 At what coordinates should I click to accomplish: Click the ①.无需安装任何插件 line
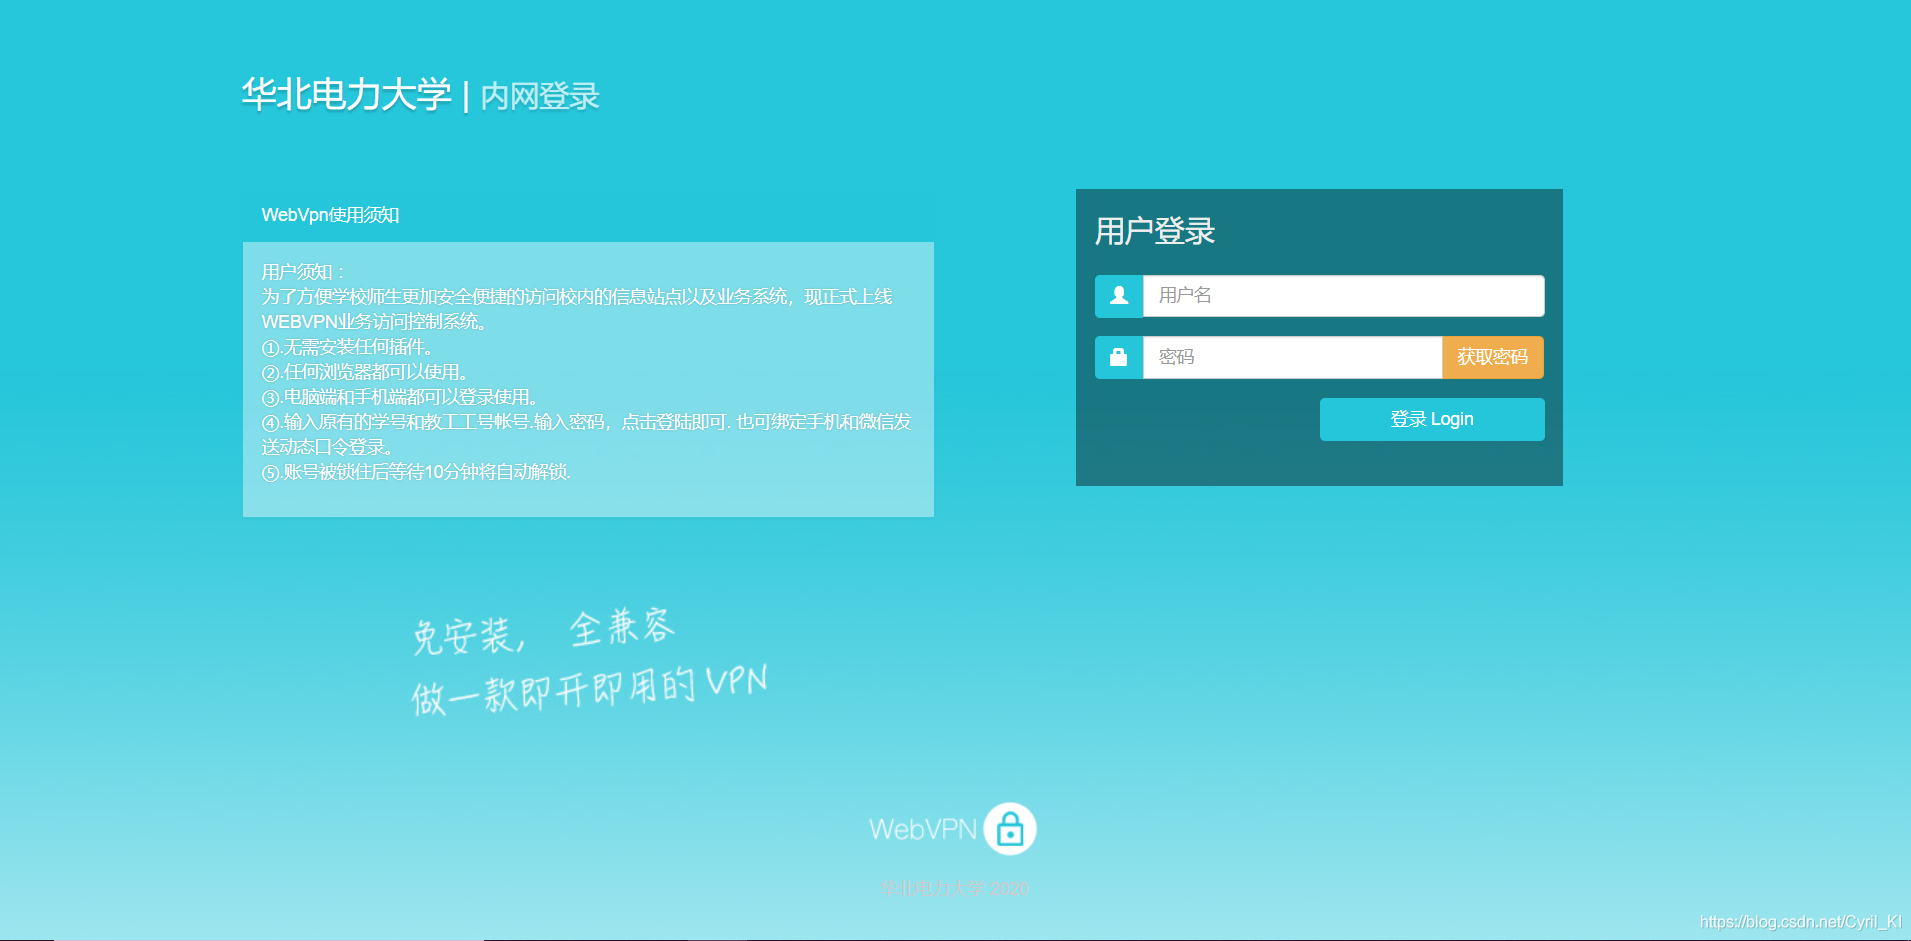347,347
